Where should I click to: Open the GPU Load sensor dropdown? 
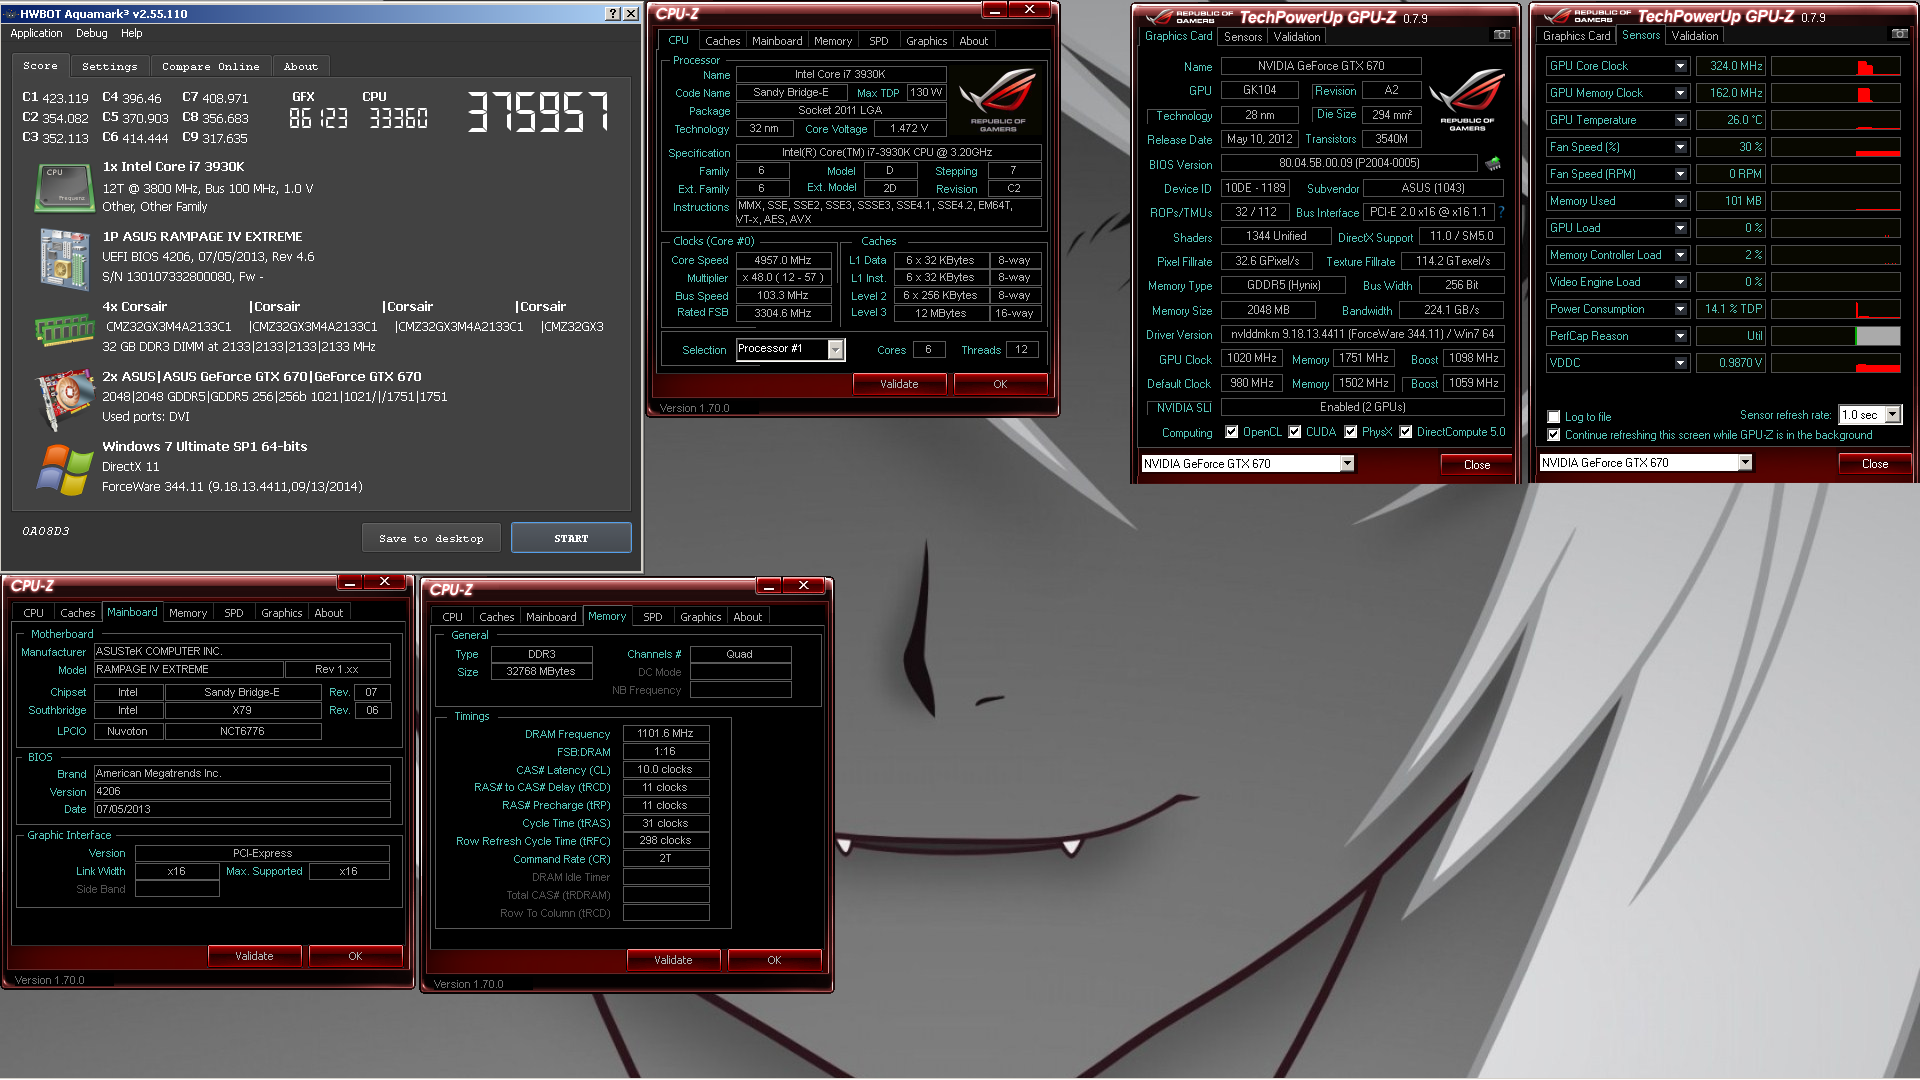pyautogui.click(x=1681, y=228)
